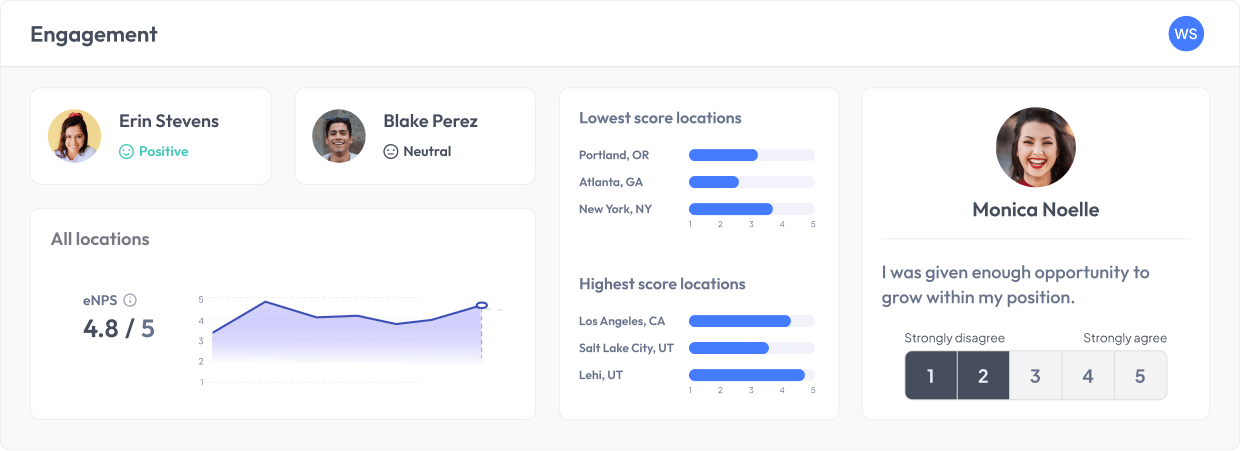Viewport: 1240px width, 451px height.
Task: Click the Atlanta, GA location label
Action: click(611, 182)
